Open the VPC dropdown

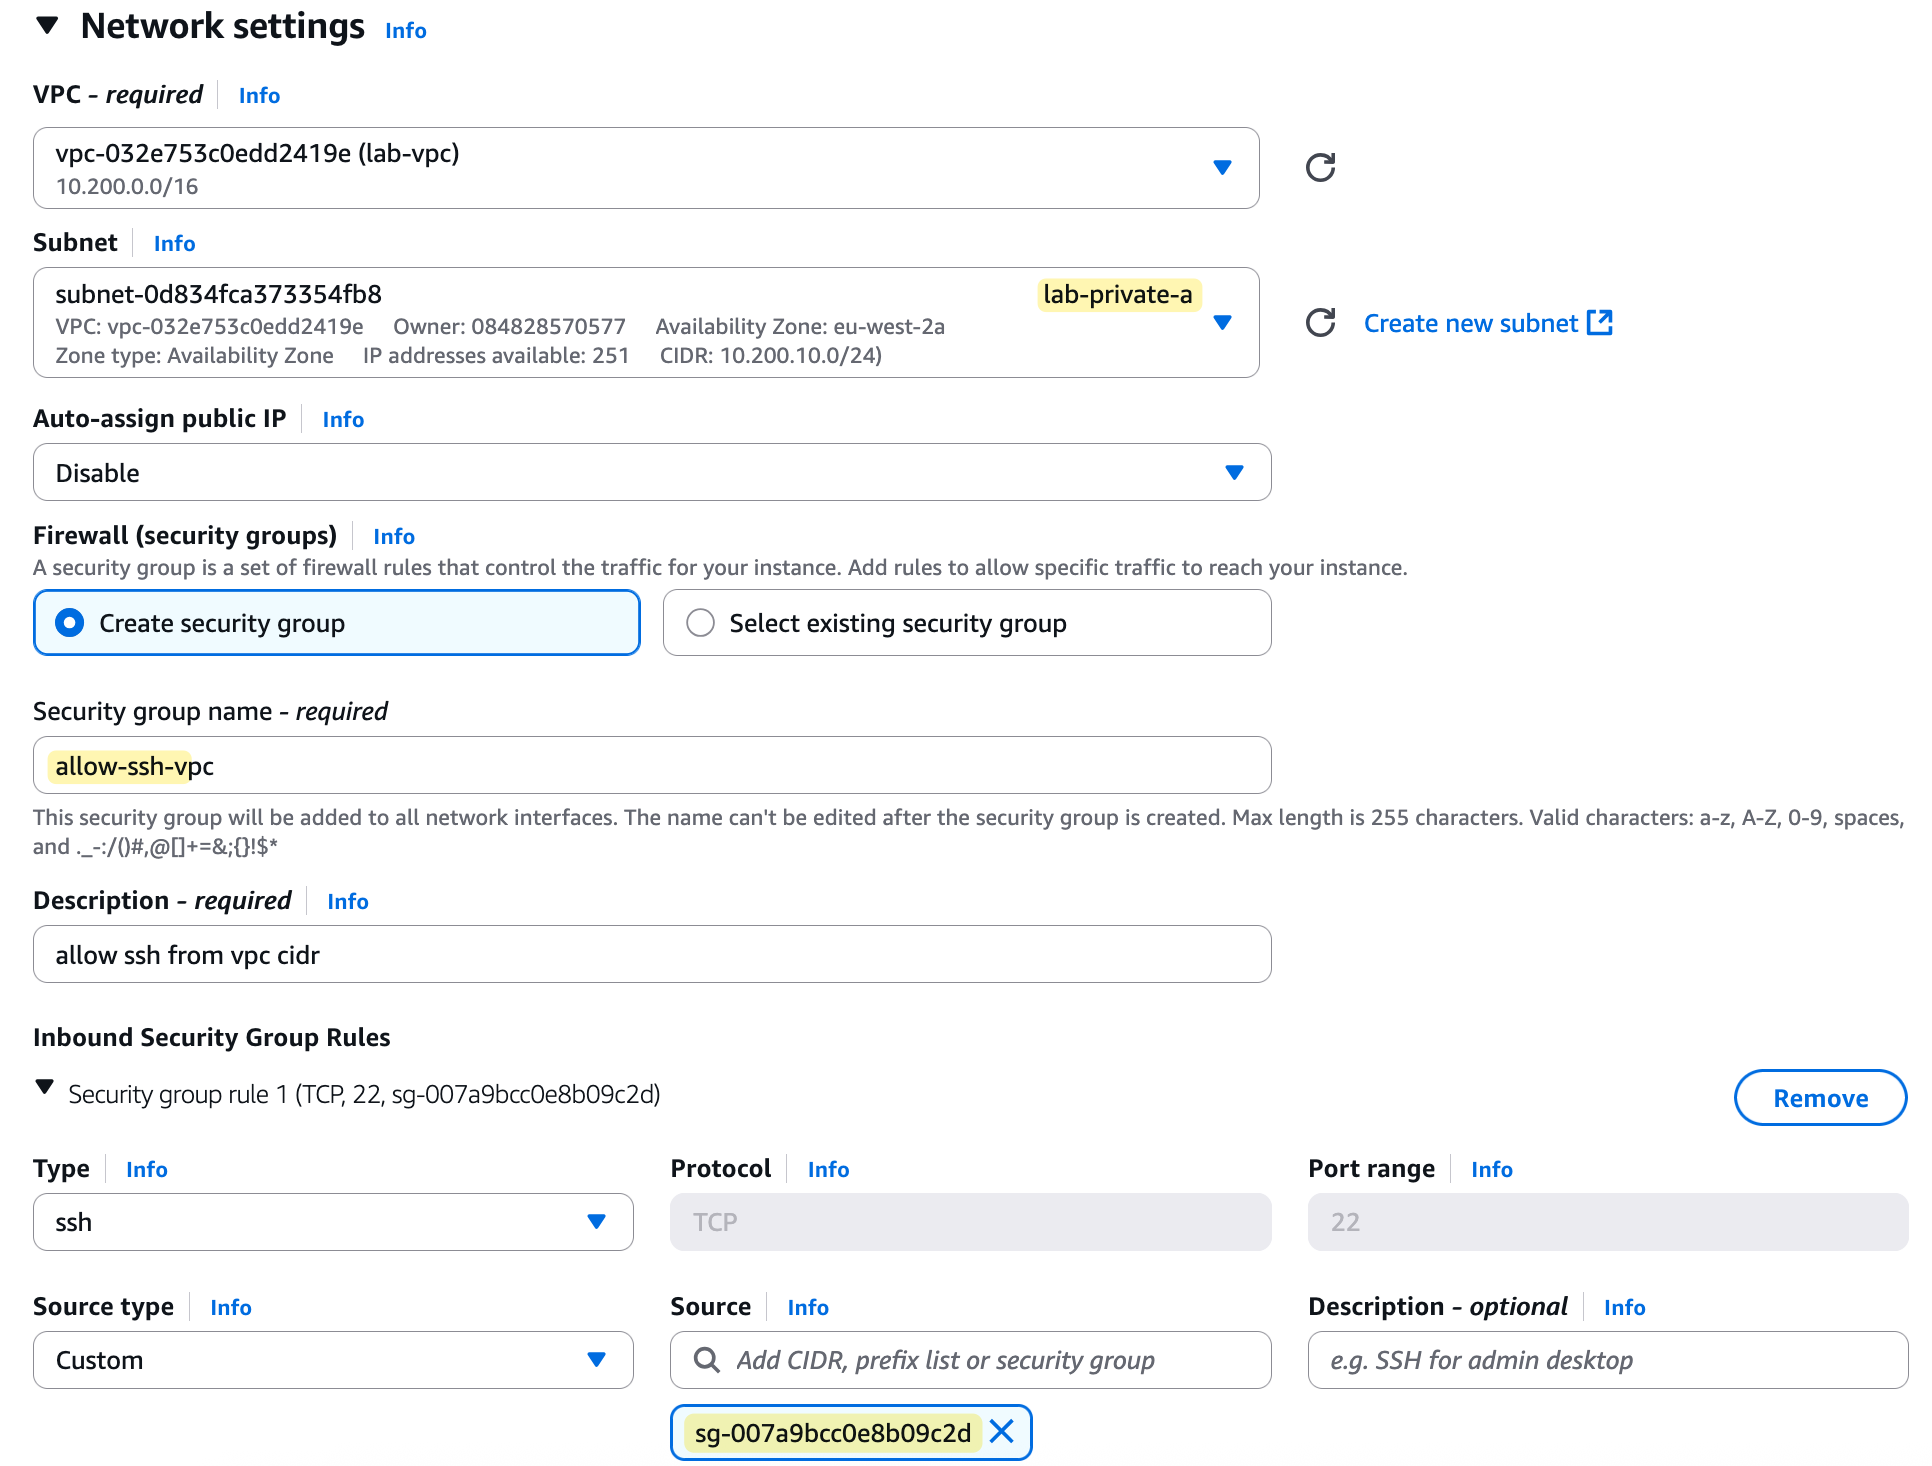tap(1223, 168)
